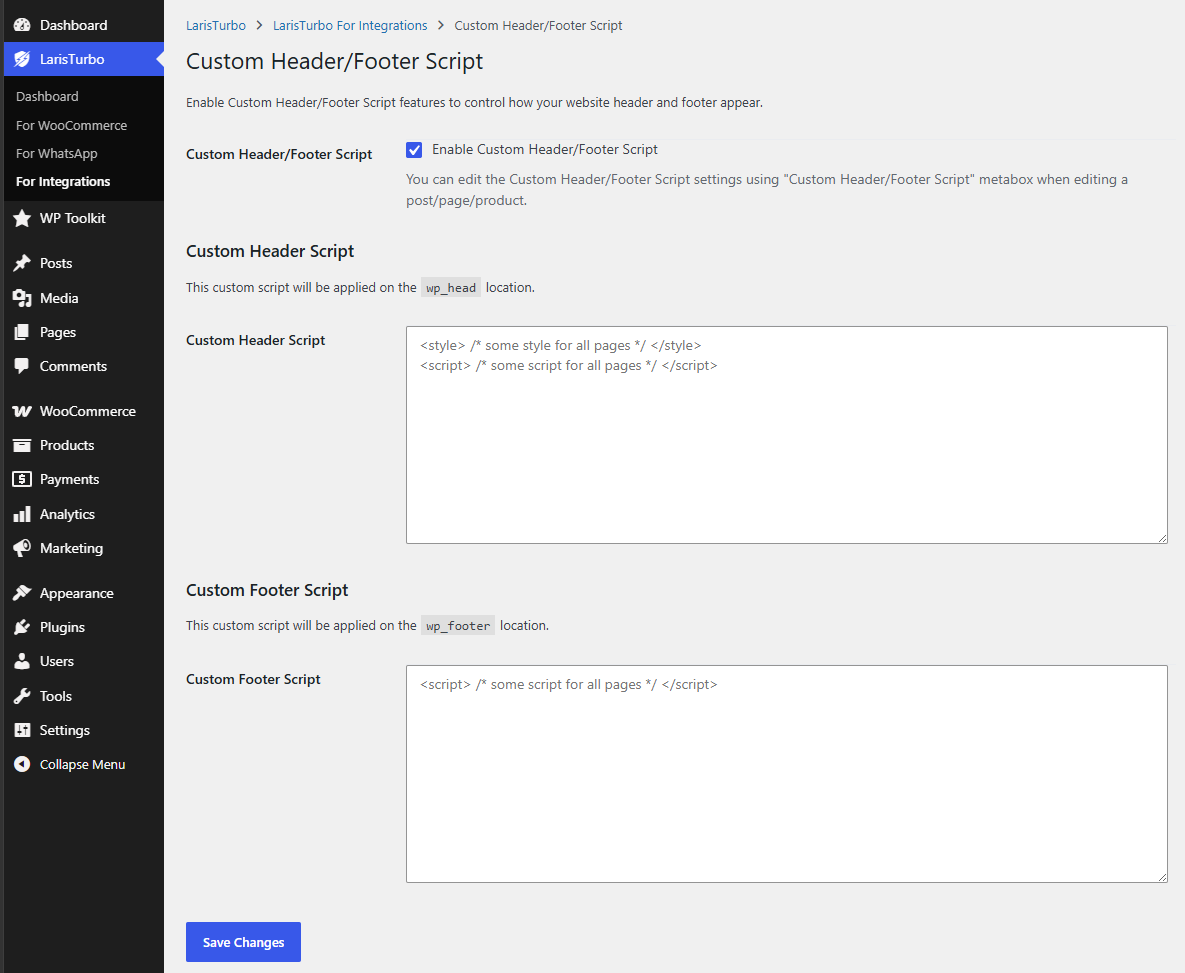Click the Dashboard gauge icon in sidebar
The image size is (1185, 973).
click(22, 25)
